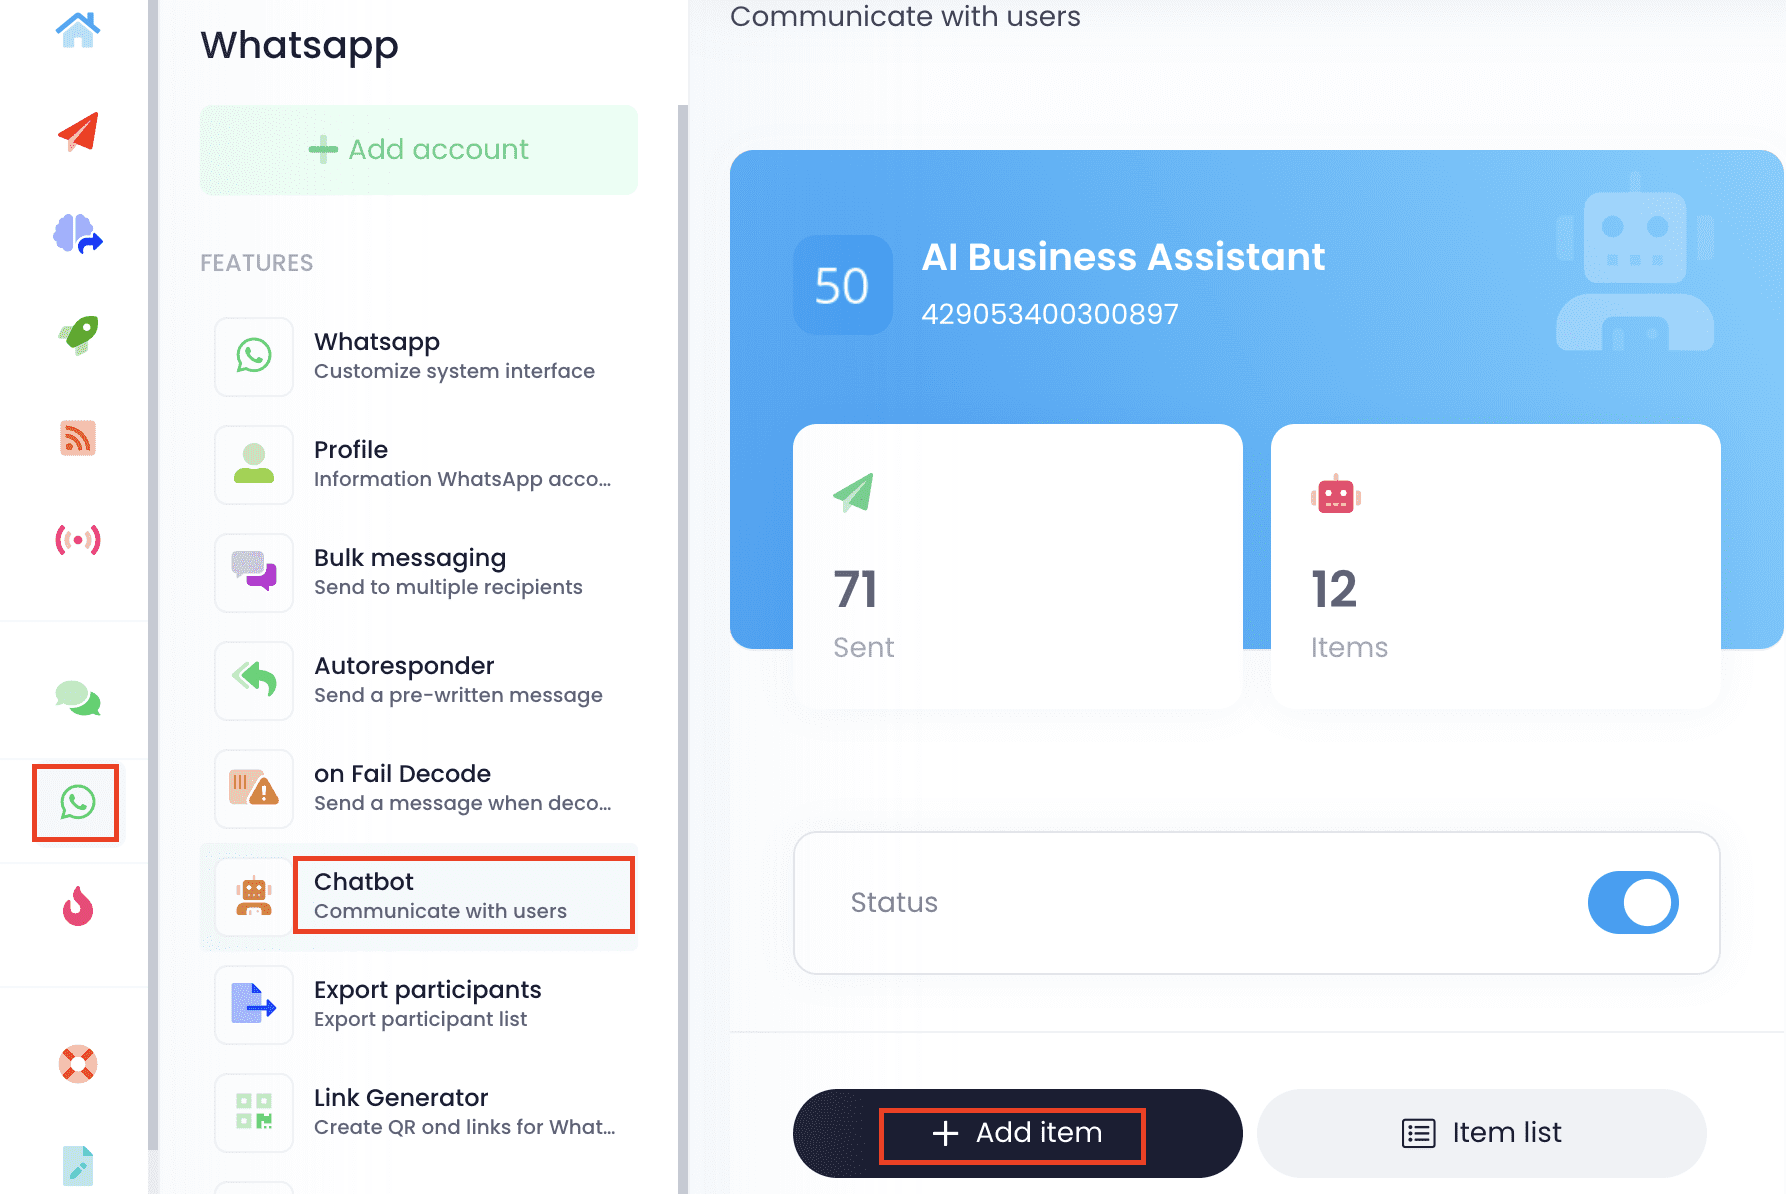This screenshot has width=1786, height=1194.
Task: Go to Export participants
Action: [419, 1004]
